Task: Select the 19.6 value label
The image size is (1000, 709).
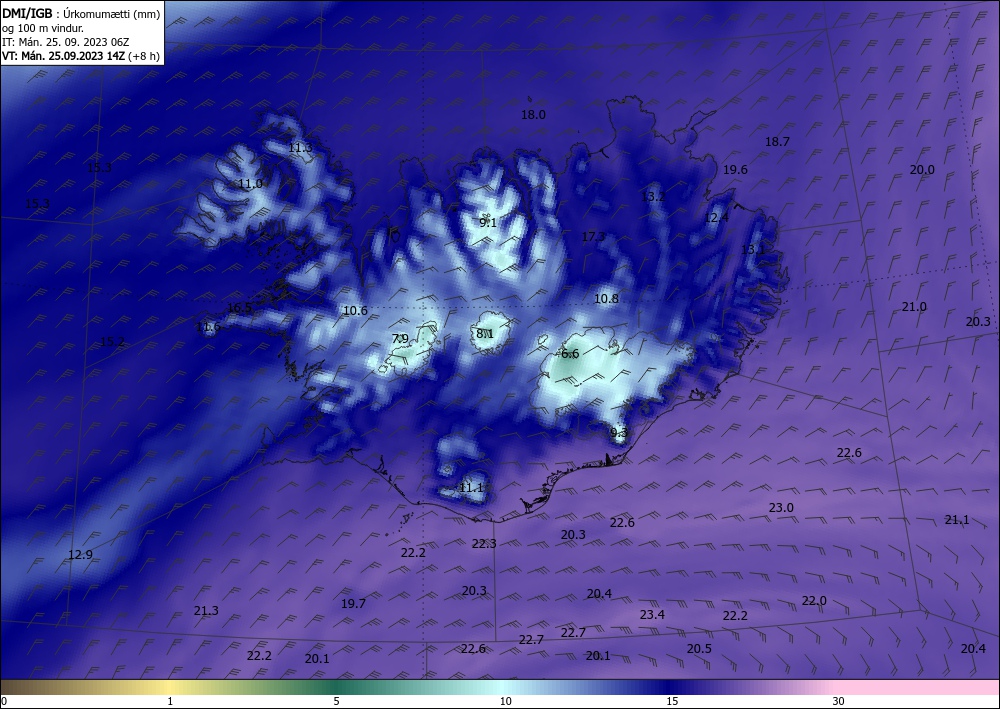Action: pyautogui.click(x=735, y=170)
